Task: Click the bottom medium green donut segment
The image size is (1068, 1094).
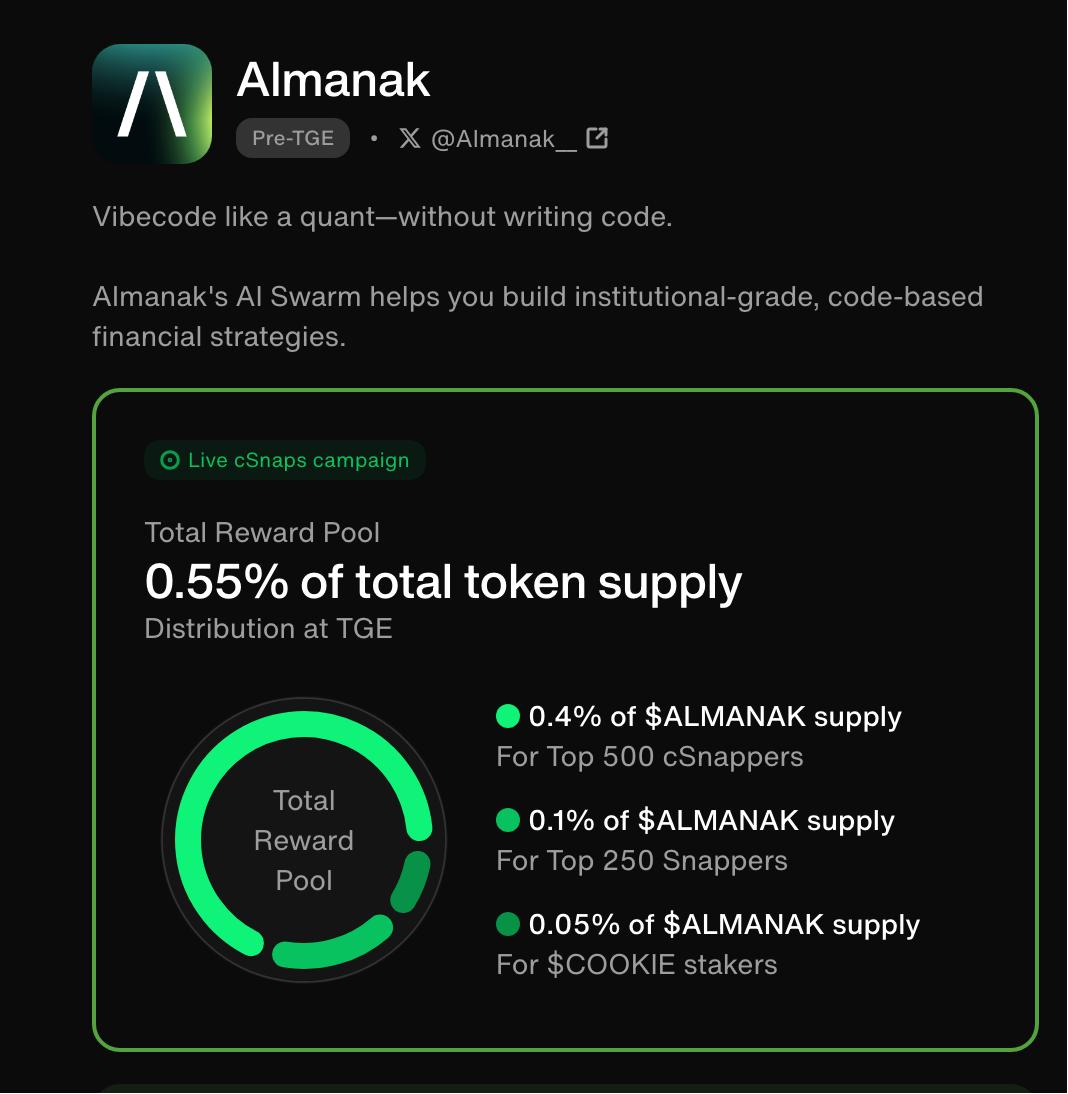Action: [x=333, y=944]
